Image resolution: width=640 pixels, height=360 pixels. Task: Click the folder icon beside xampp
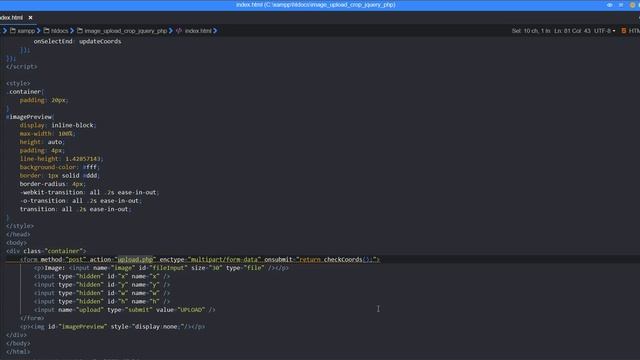point(13,31)
